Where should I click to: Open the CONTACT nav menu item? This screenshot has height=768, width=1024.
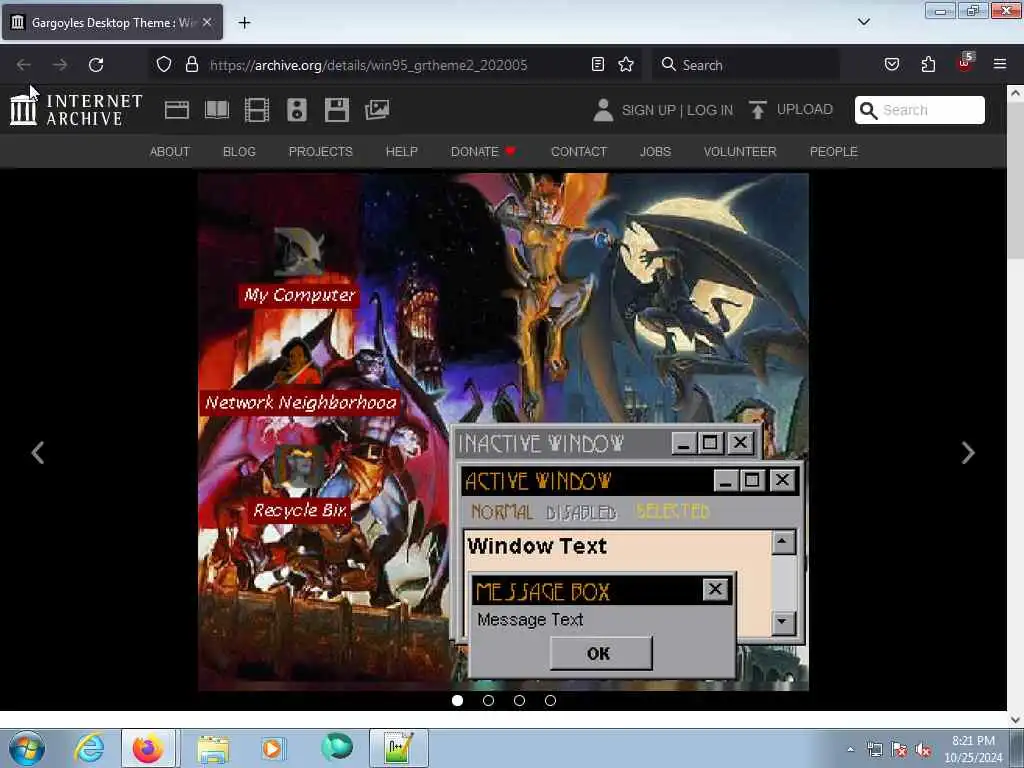pos(579,152)
